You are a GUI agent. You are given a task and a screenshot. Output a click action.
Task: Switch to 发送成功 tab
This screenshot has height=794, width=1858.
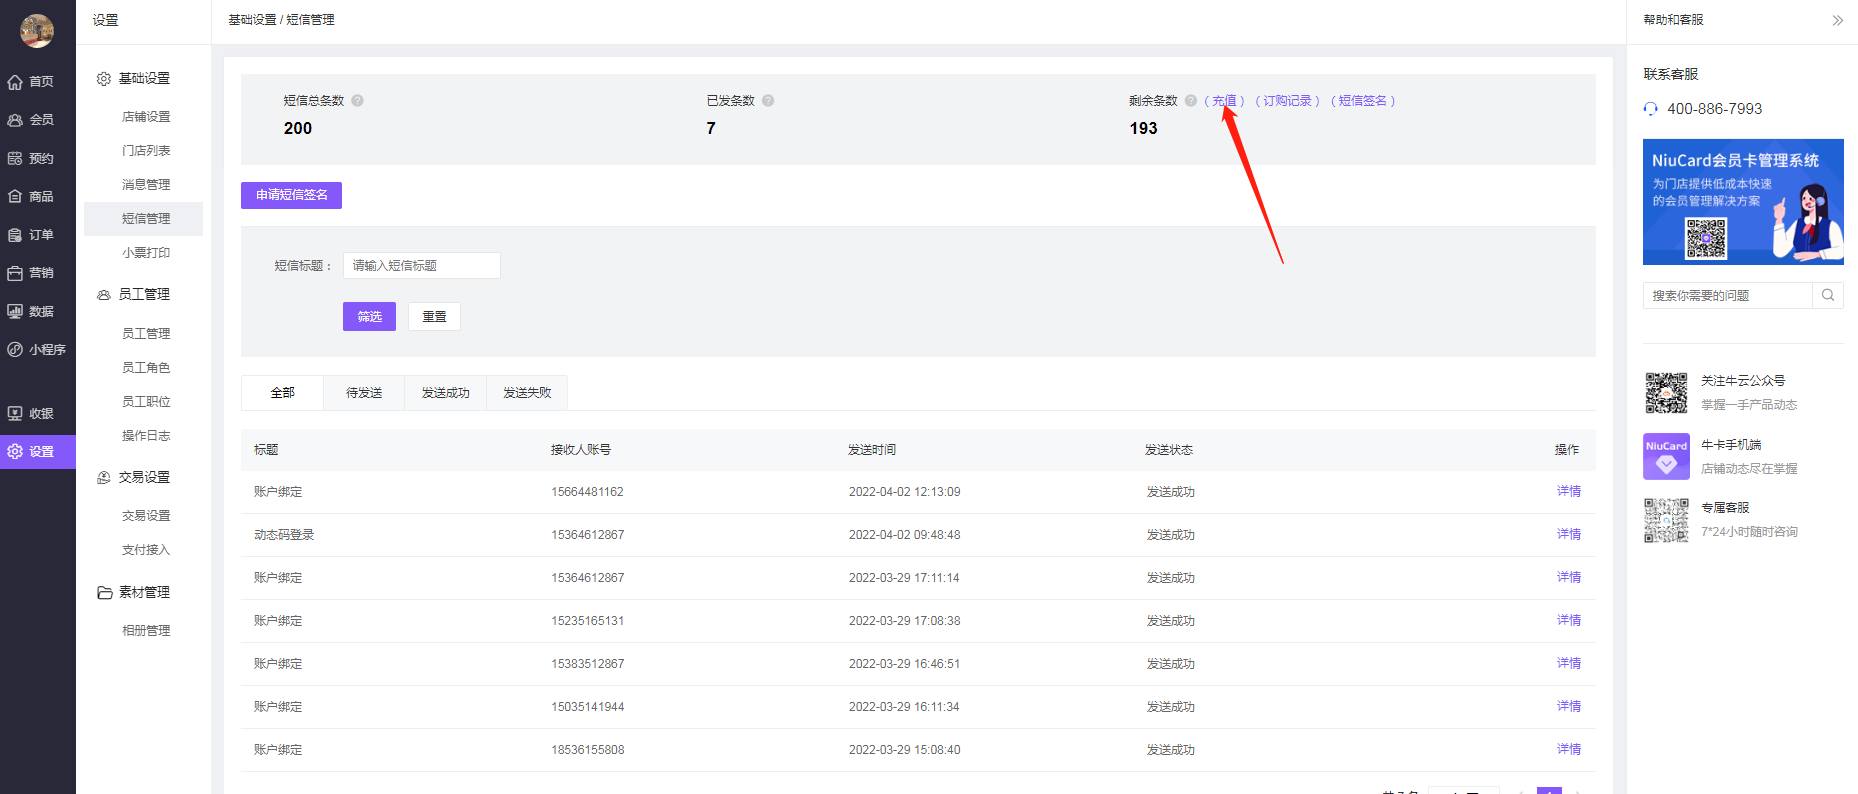click(445, 393)
